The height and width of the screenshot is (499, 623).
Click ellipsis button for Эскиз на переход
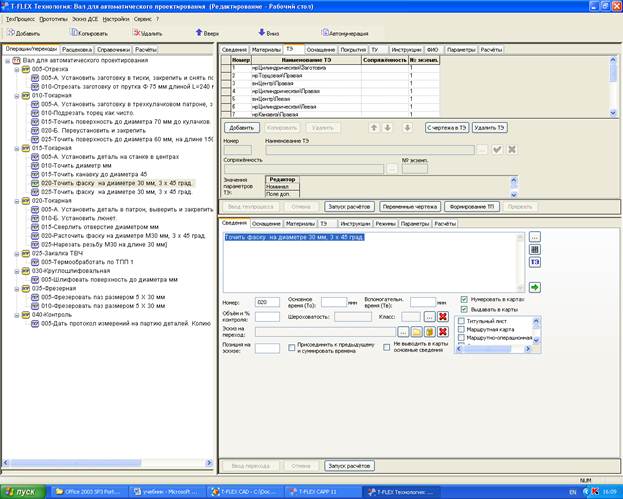[x=403, y=332]
